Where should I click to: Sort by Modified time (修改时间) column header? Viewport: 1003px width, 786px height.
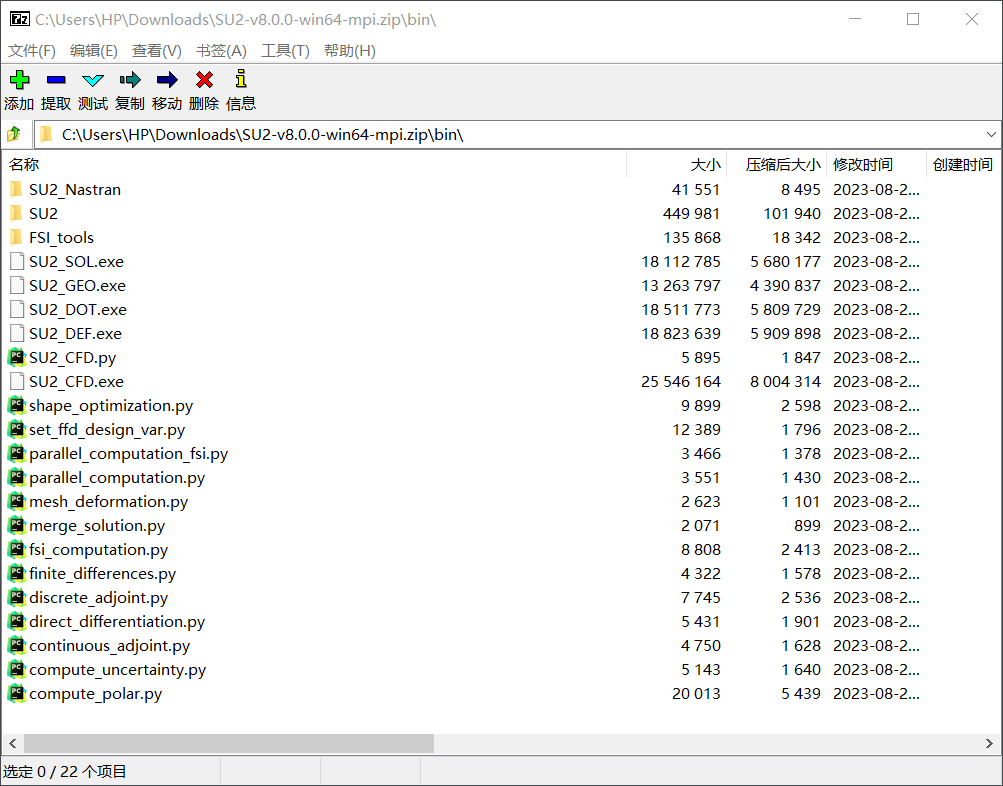pos(862,165)
